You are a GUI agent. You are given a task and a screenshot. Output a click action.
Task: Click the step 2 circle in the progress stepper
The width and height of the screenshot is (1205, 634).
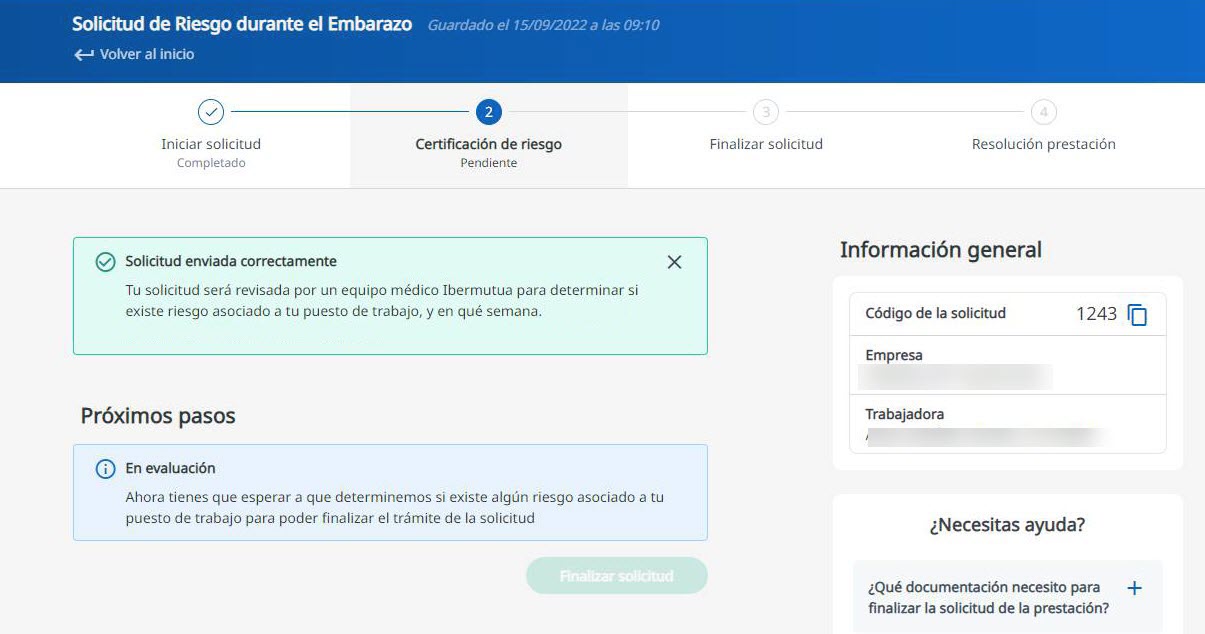[x=488, y=112]
